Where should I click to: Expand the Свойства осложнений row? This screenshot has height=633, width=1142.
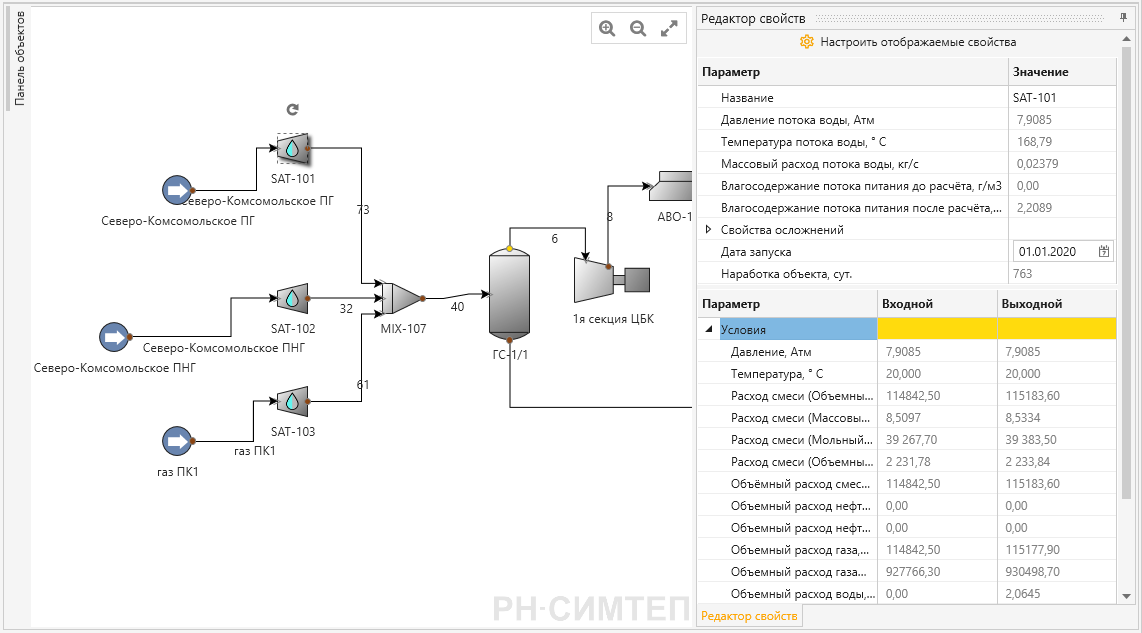pyautogui.click(x=708, y=229)
